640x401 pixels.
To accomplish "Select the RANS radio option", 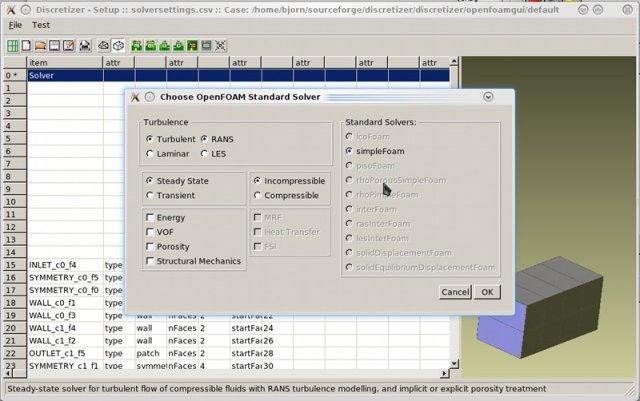I will [x=217, y=139].
